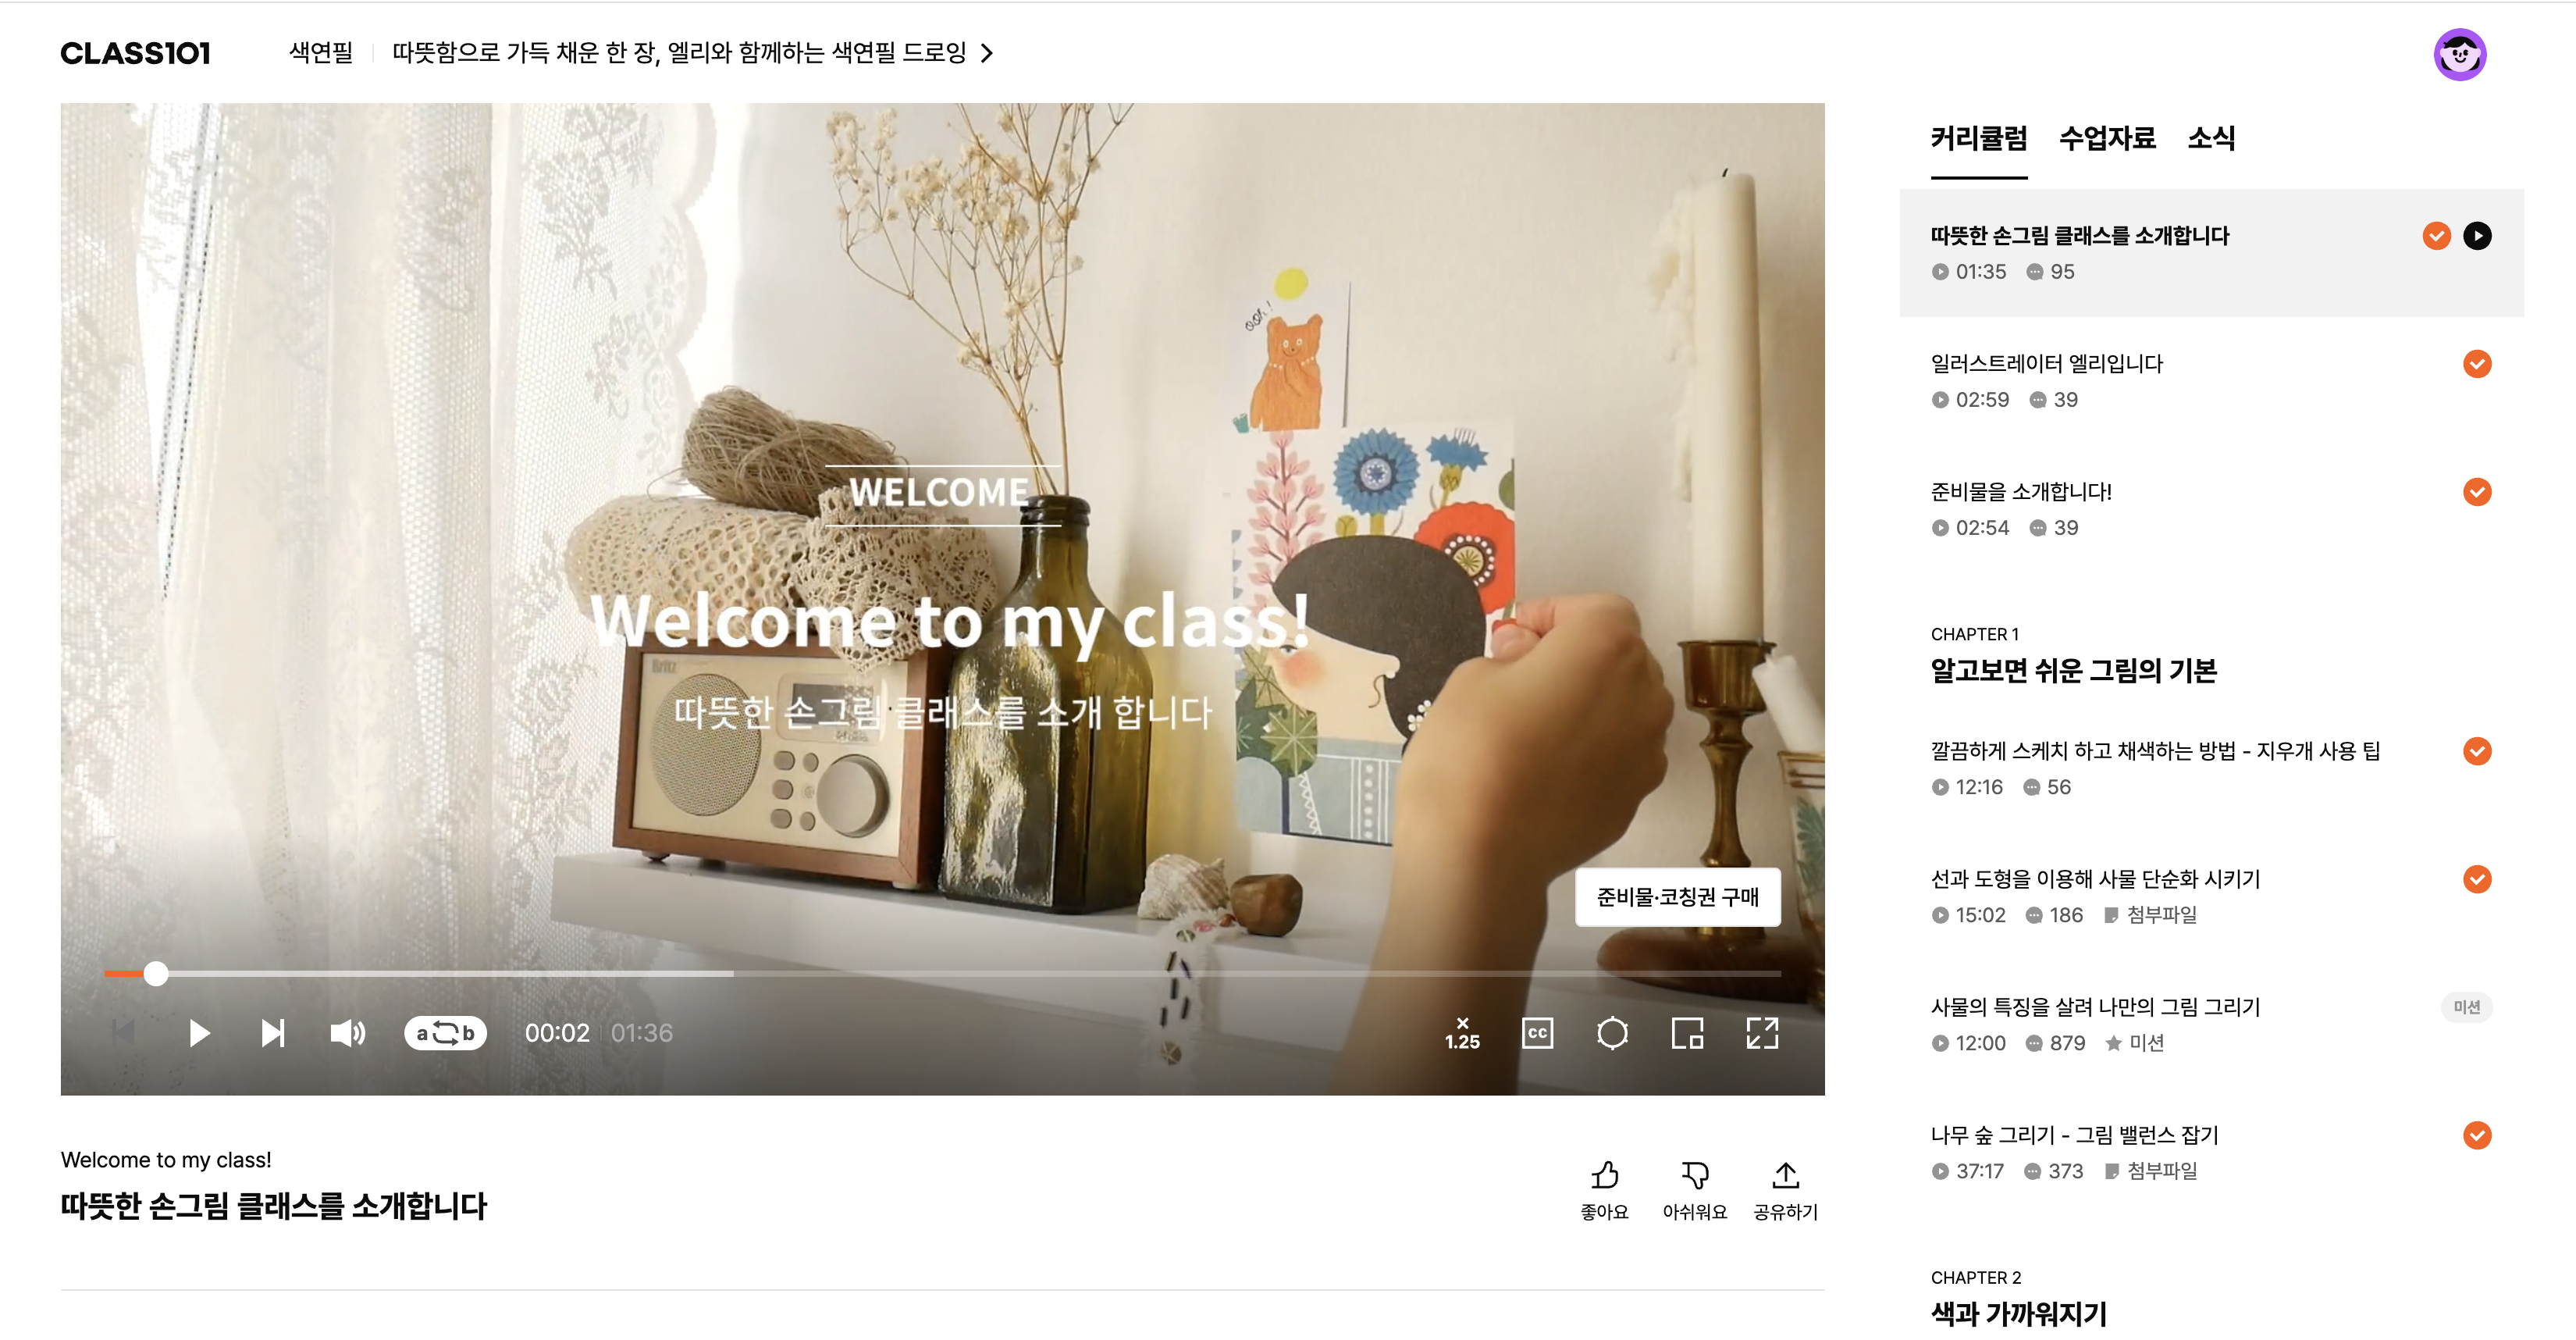
Task: Toggle closed captions with the CC icon
Action: tap(1537, 1033)
